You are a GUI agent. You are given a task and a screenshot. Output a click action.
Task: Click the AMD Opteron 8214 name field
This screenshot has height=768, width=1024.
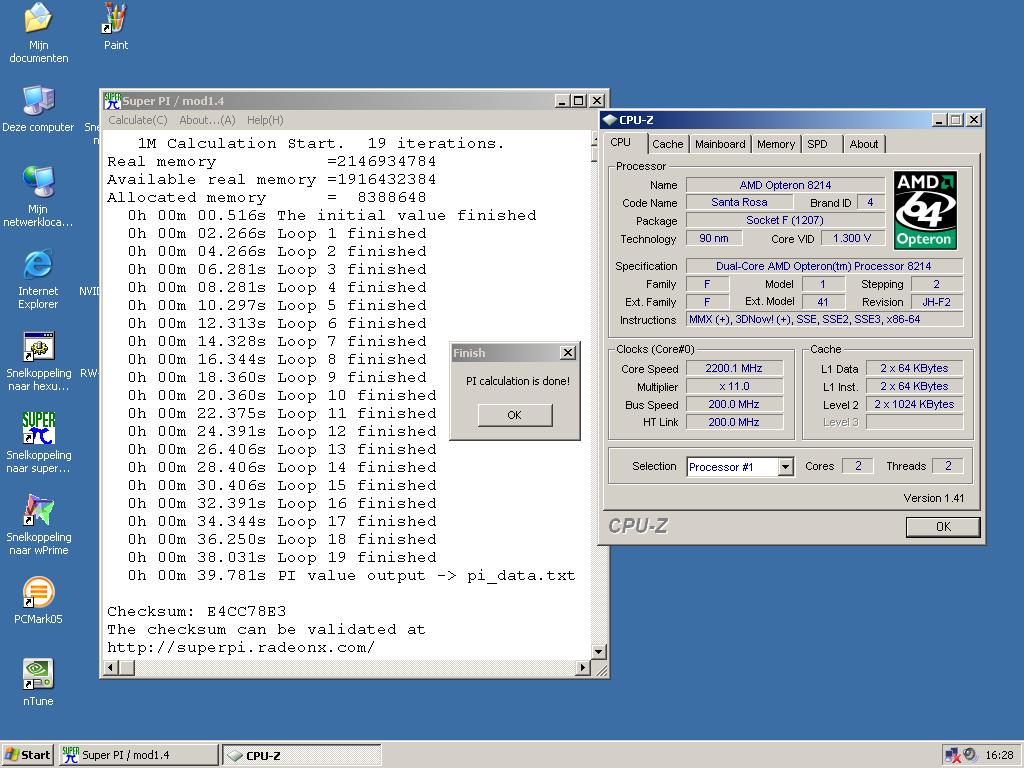[785, 185]
